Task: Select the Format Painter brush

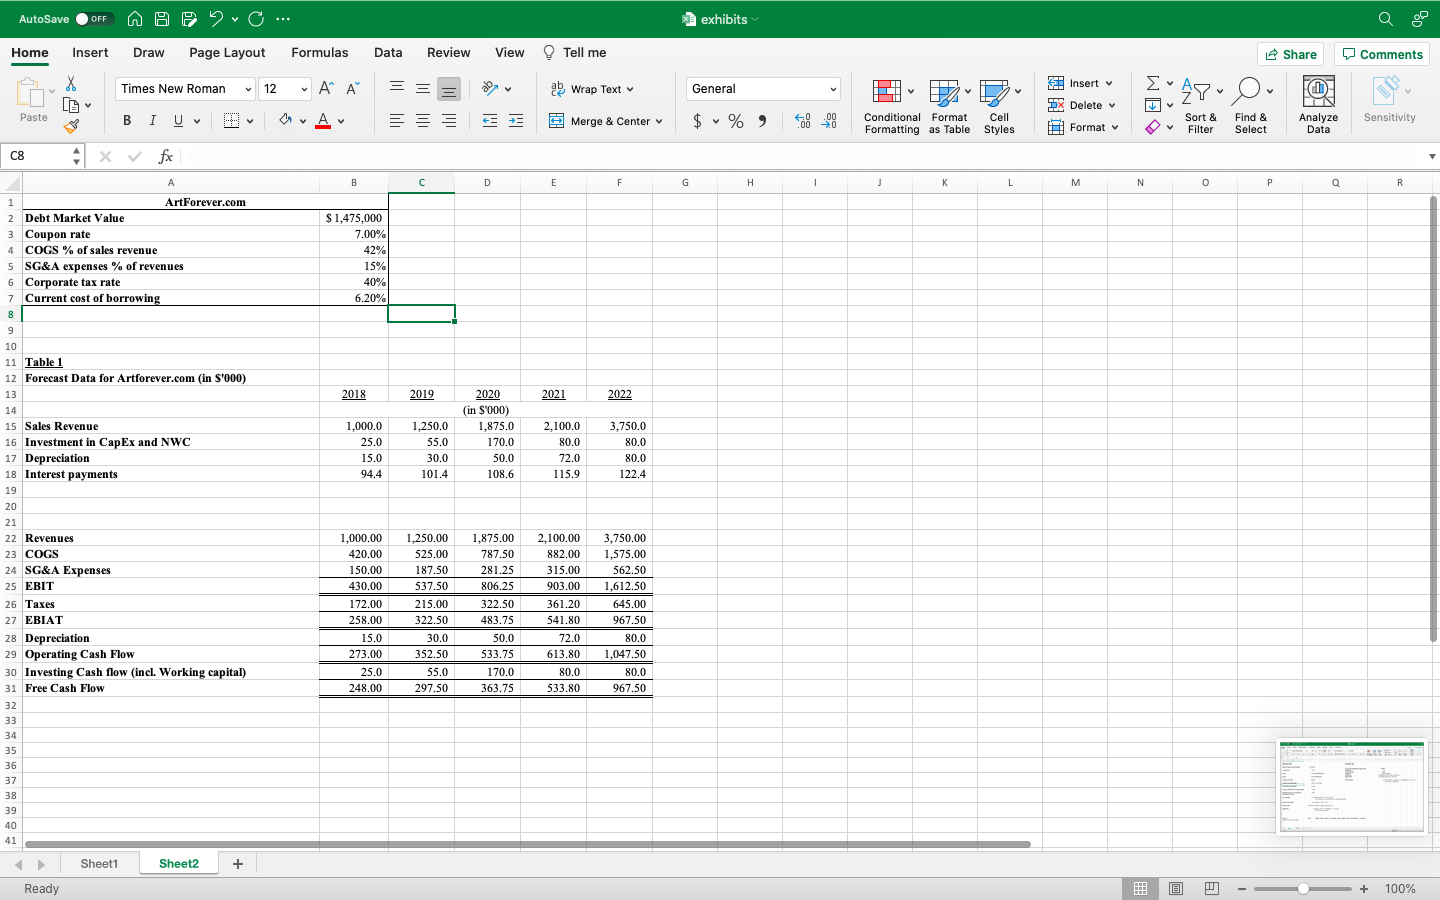Action: point(71,126)
